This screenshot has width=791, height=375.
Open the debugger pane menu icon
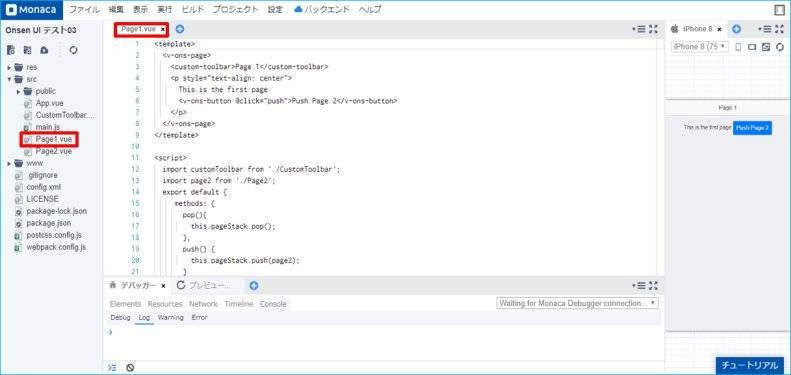(x=640, y=286)
